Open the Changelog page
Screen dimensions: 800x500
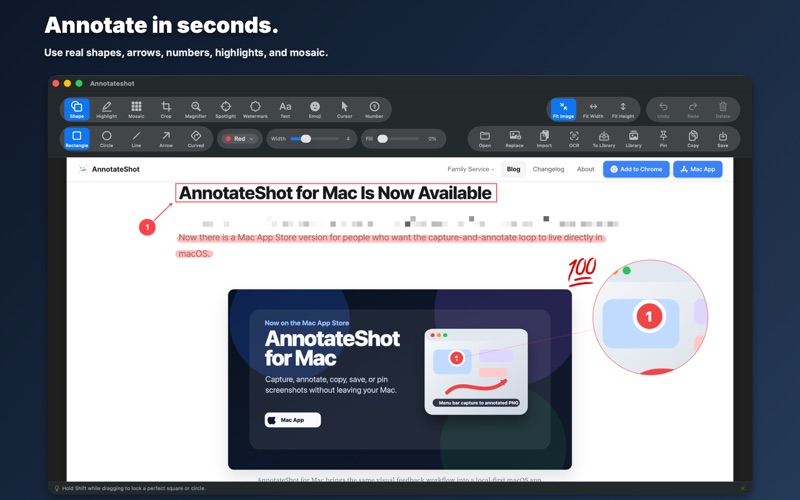548,169
